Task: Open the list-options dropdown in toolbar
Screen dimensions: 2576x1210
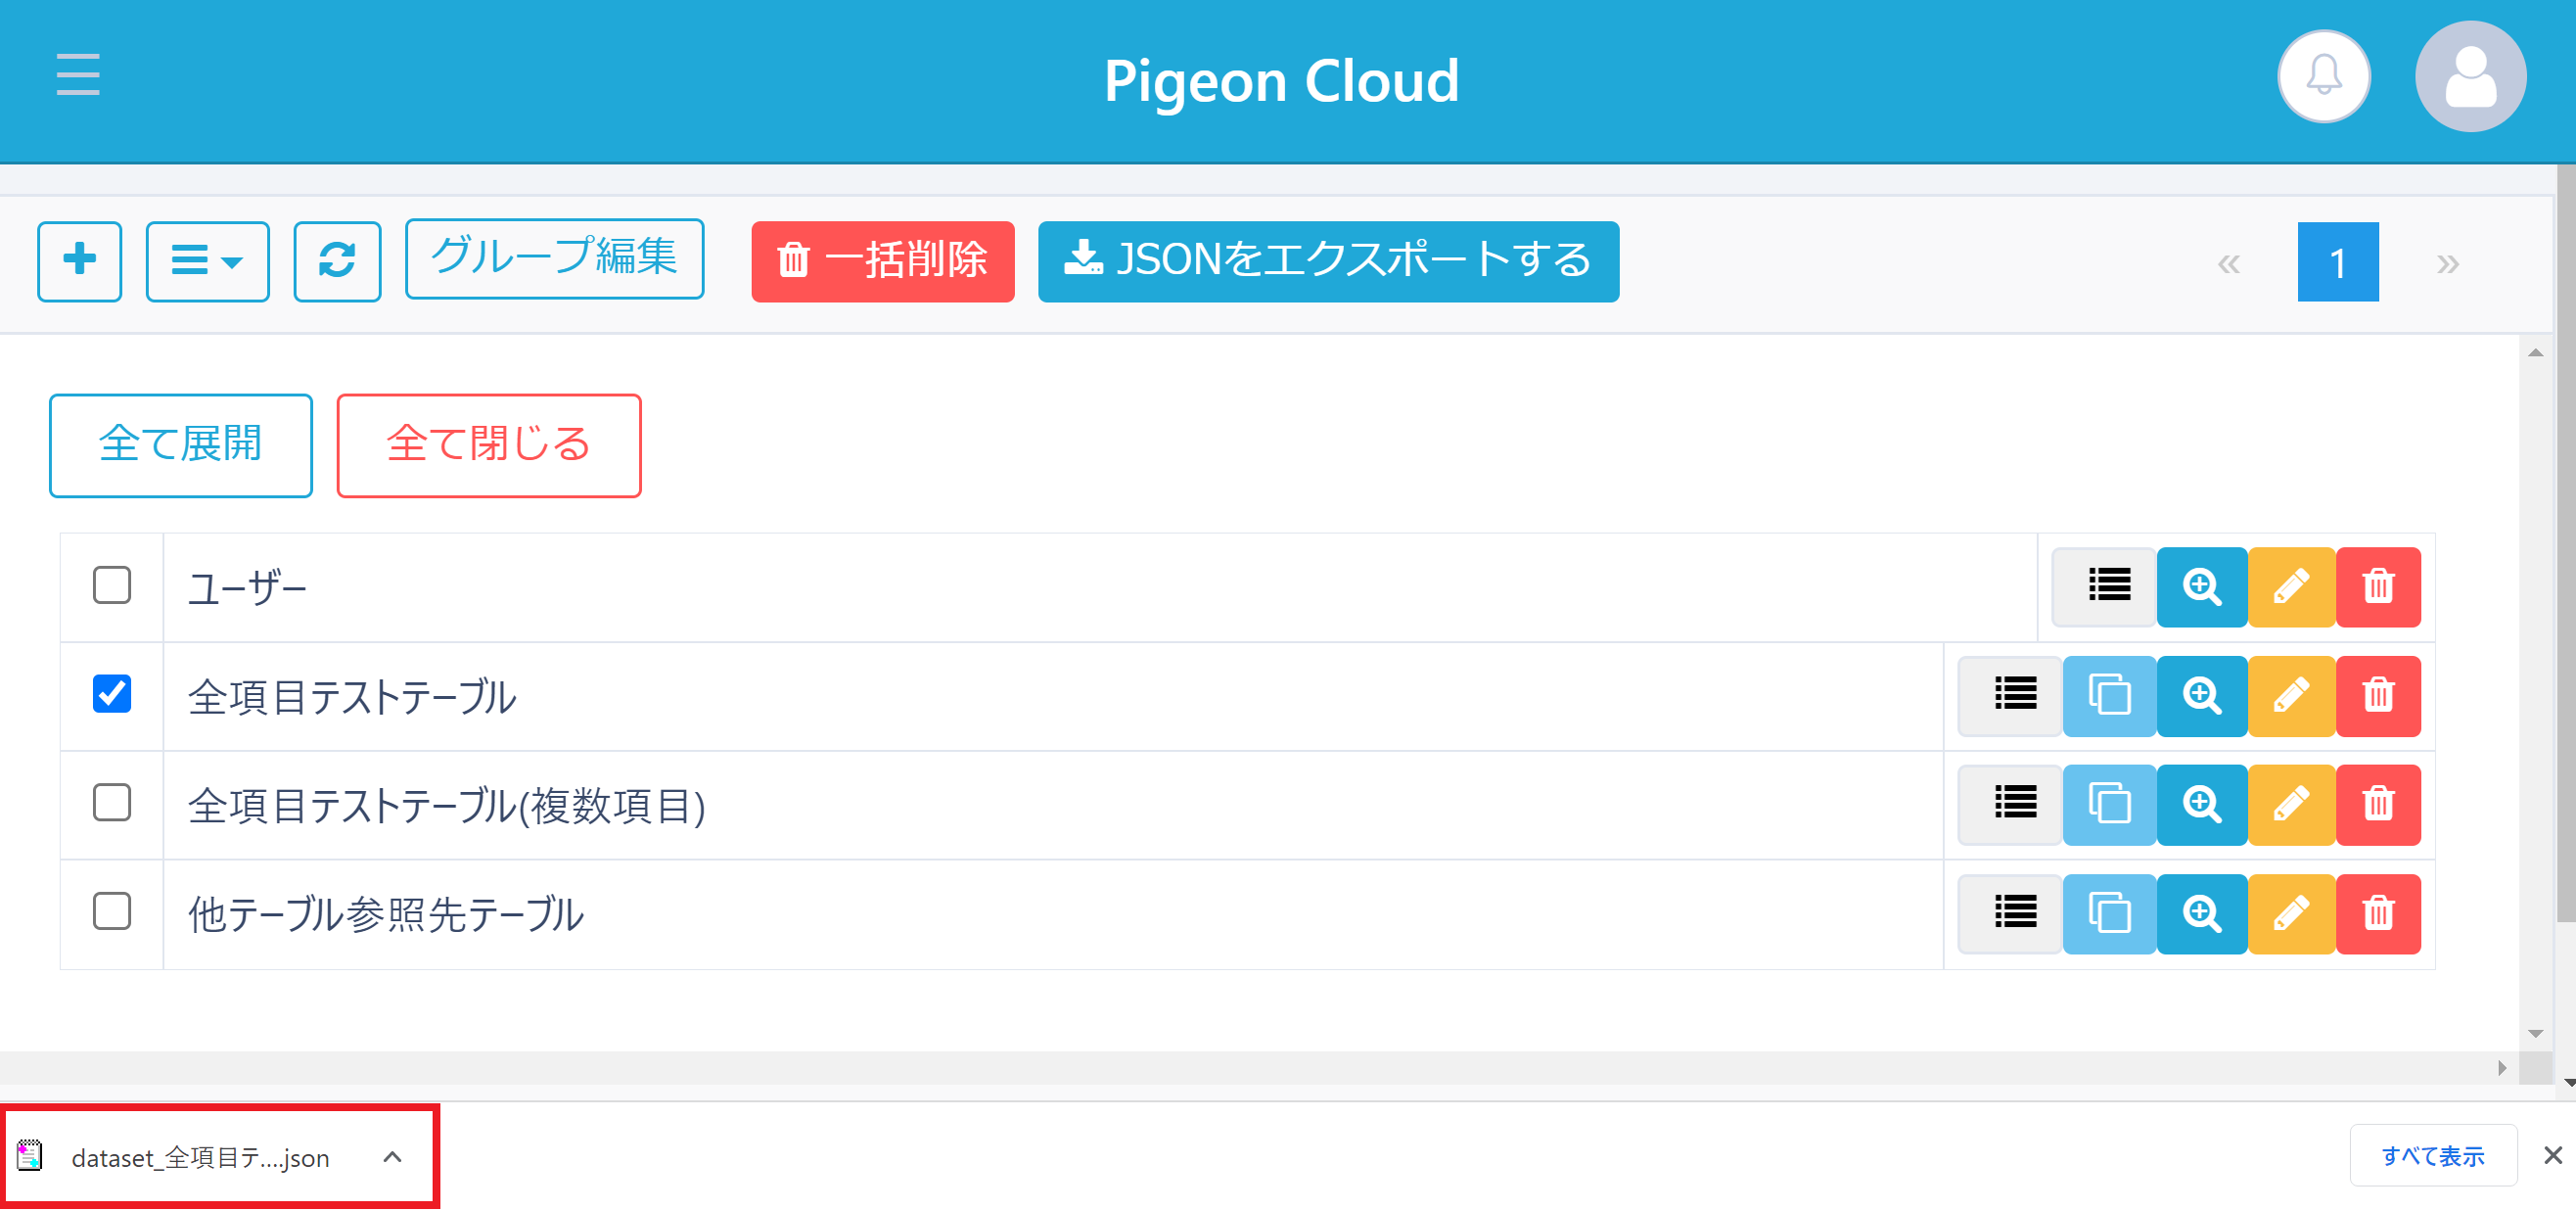Action: pos(207,261)
